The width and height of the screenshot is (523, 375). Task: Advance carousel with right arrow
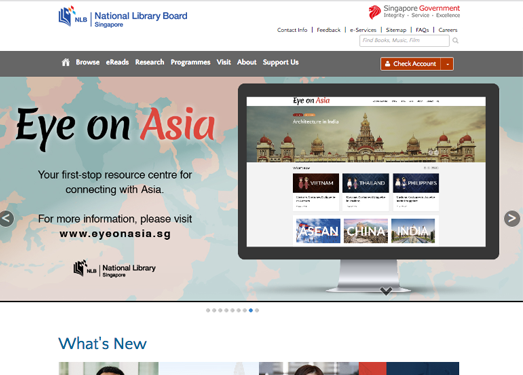[512, 219]
